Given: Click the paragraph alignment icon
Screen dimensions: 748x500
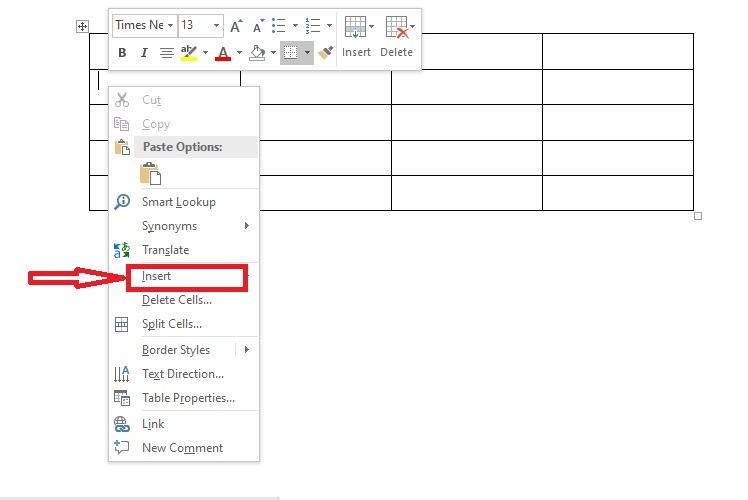Looking at the screenshot, I should pos(166,52).
